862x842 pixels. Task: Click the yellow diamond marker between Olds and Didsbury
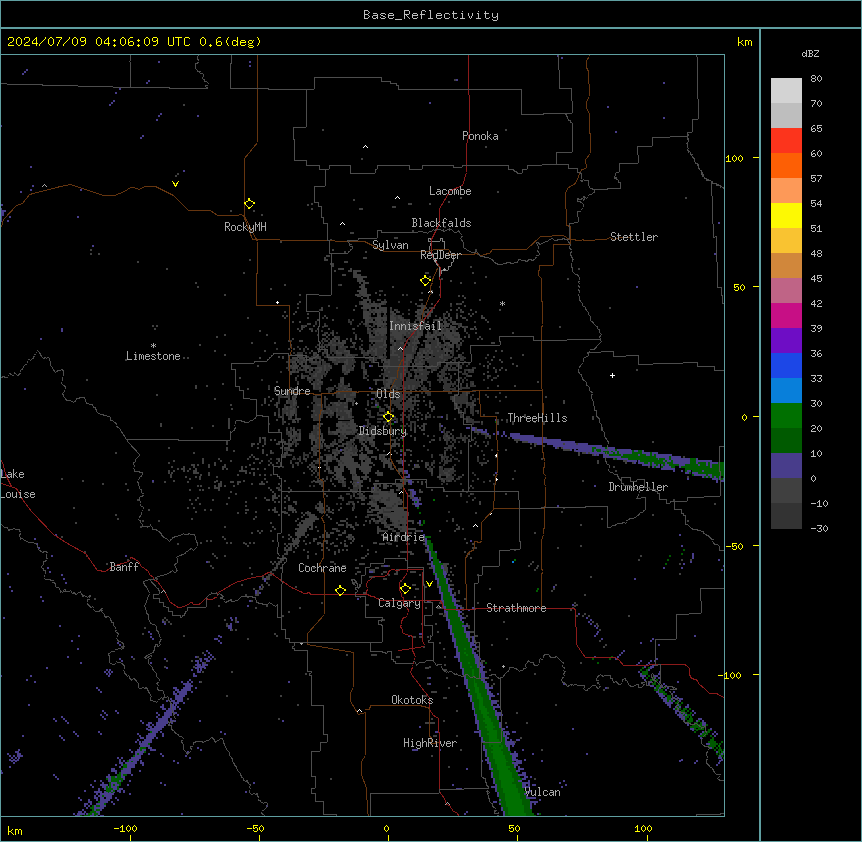tap(388, 417)
